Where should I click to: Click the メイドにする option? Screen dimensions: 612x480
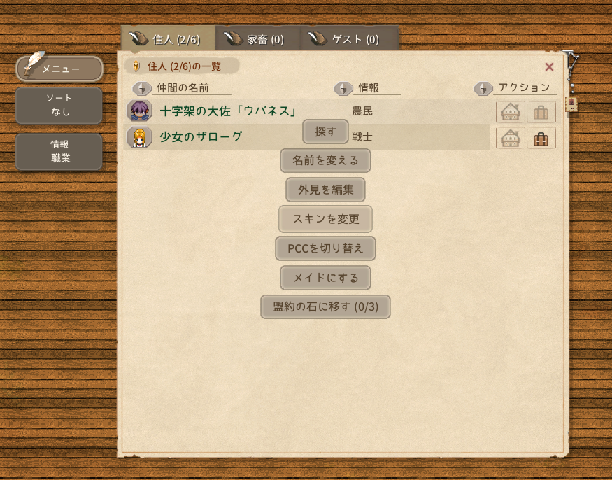pyautogui.click(x=325, y=277)
